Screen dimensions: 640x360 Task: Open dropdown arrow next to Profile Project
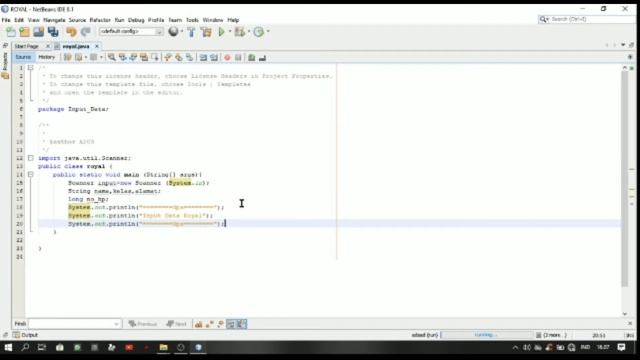(x=268, y=31)
